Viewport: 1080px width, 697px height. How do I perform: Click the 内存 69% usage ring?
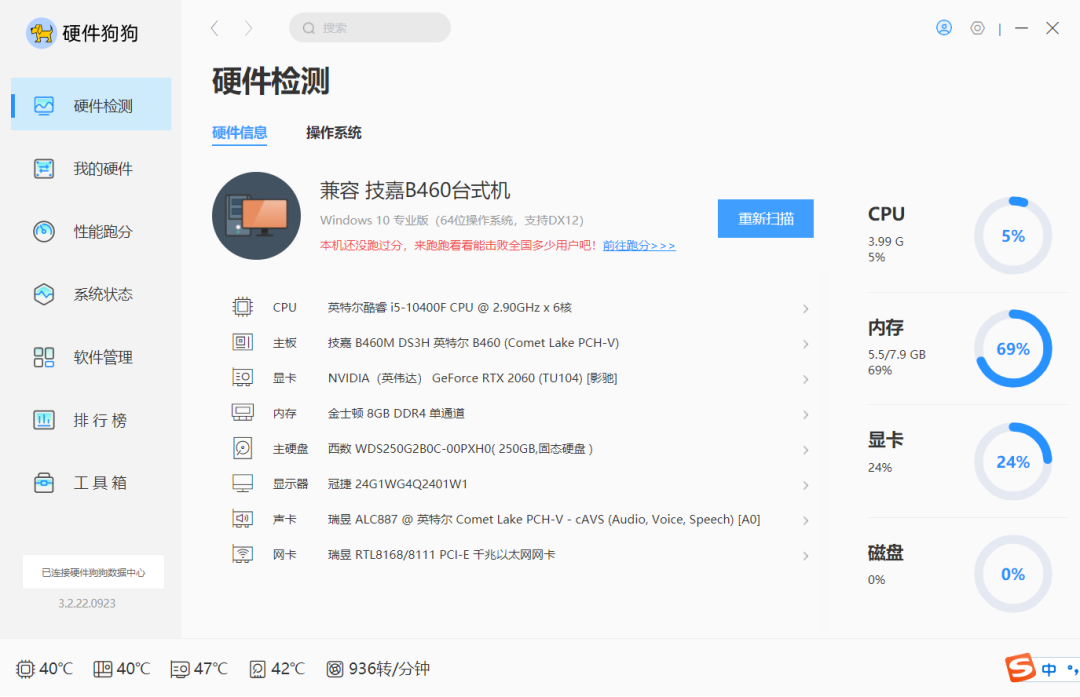tap(1012, 348)
